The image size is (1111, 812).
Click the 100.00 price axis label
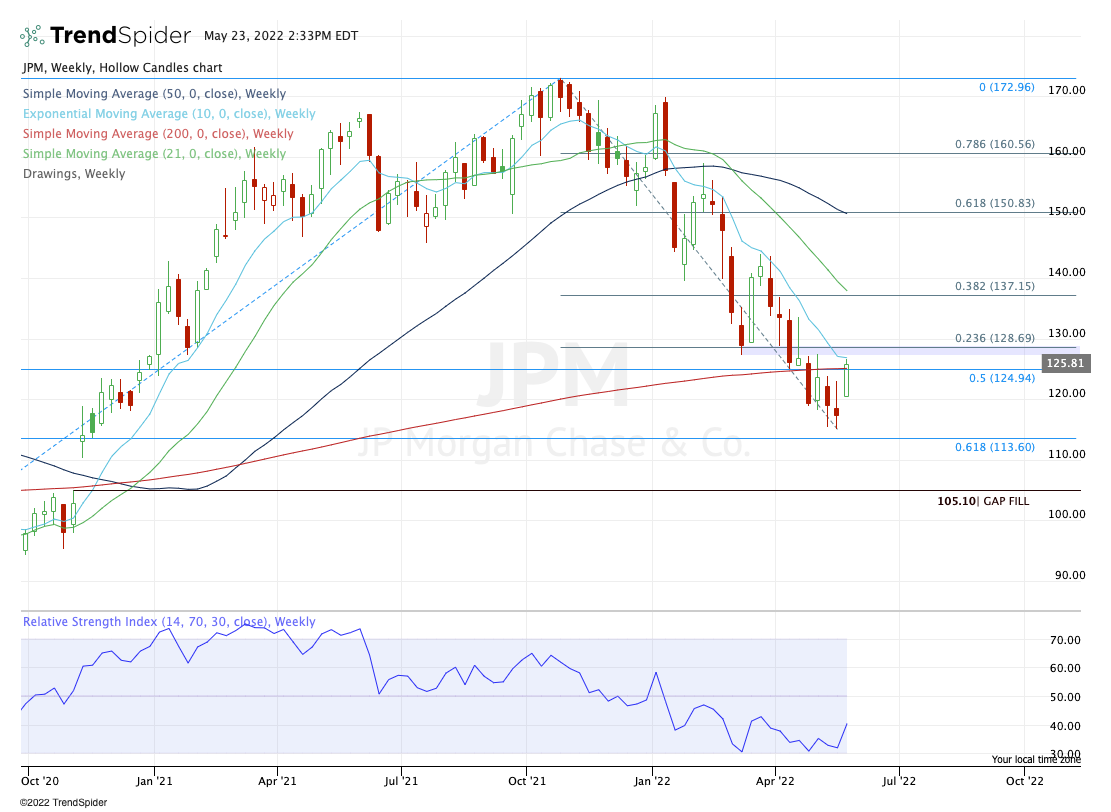point(1066,514)
